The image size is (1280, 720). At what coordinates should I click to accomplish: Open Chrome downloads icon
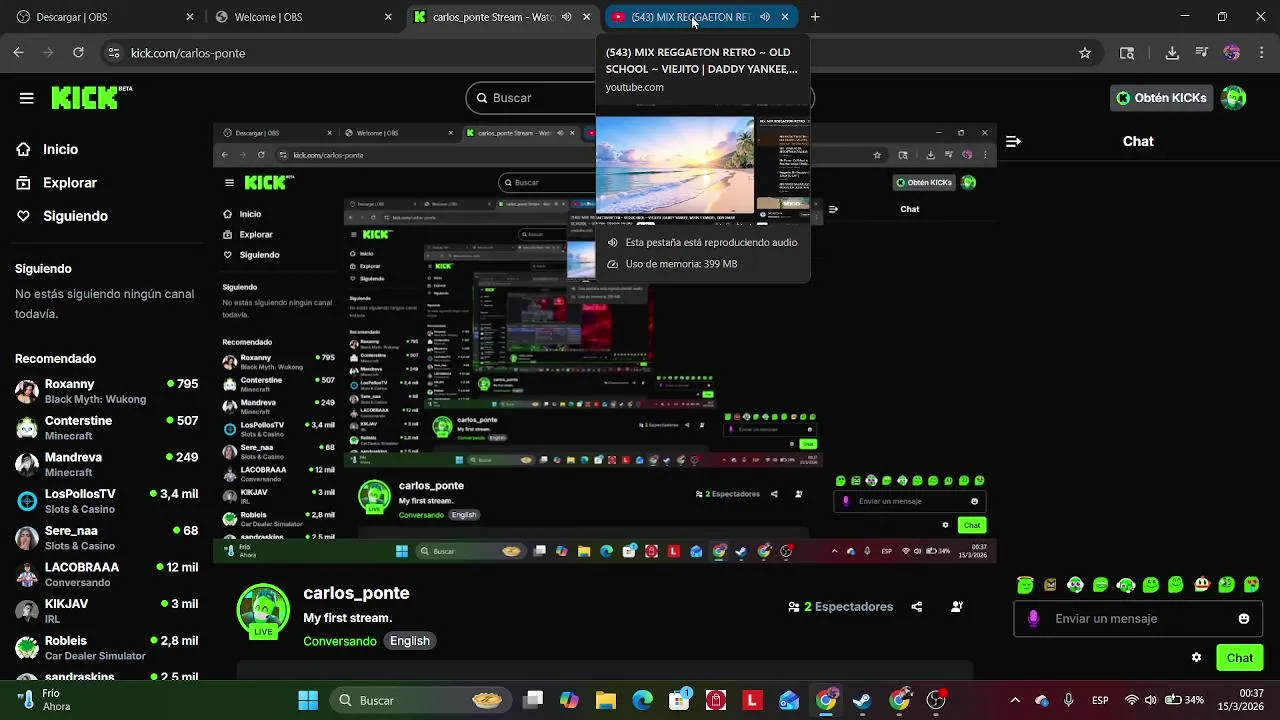click(1173, 53)
